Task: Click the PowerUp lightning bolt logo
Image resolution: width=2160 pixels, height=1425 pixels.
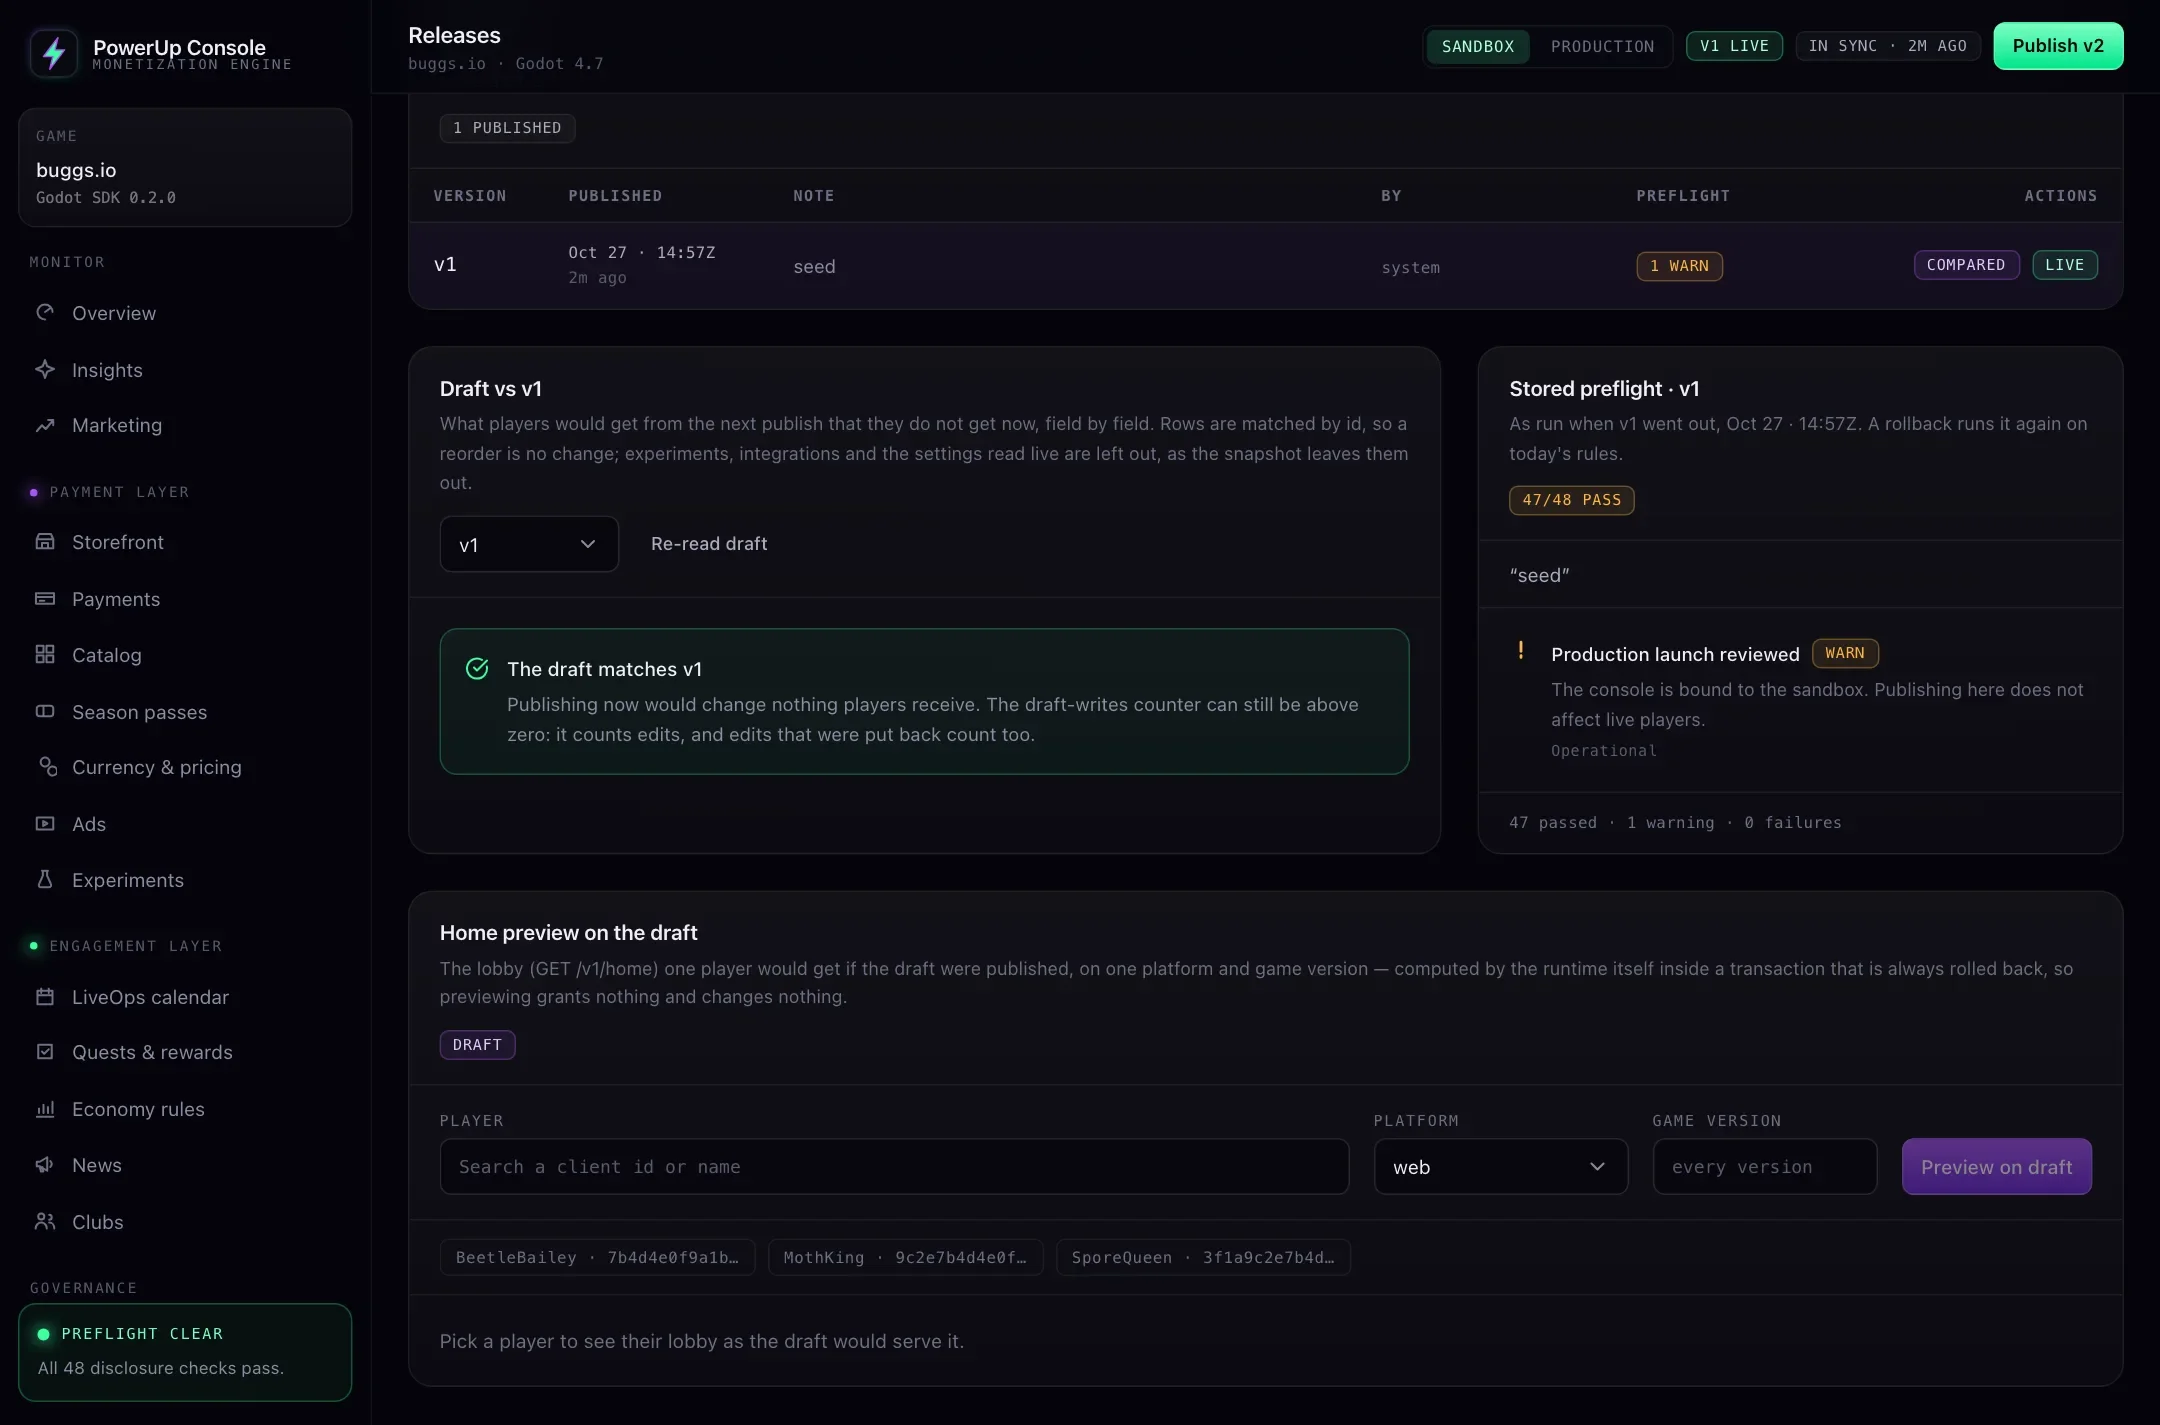Action: (x=54, y=53)
